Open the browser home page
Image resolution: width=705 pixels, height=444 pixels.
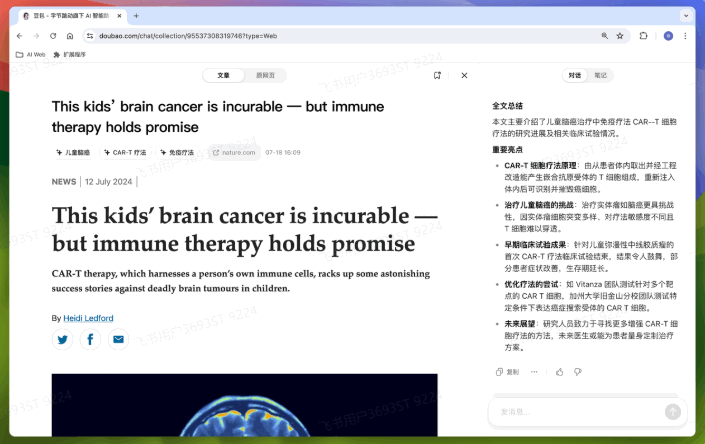tap(70, 36)
